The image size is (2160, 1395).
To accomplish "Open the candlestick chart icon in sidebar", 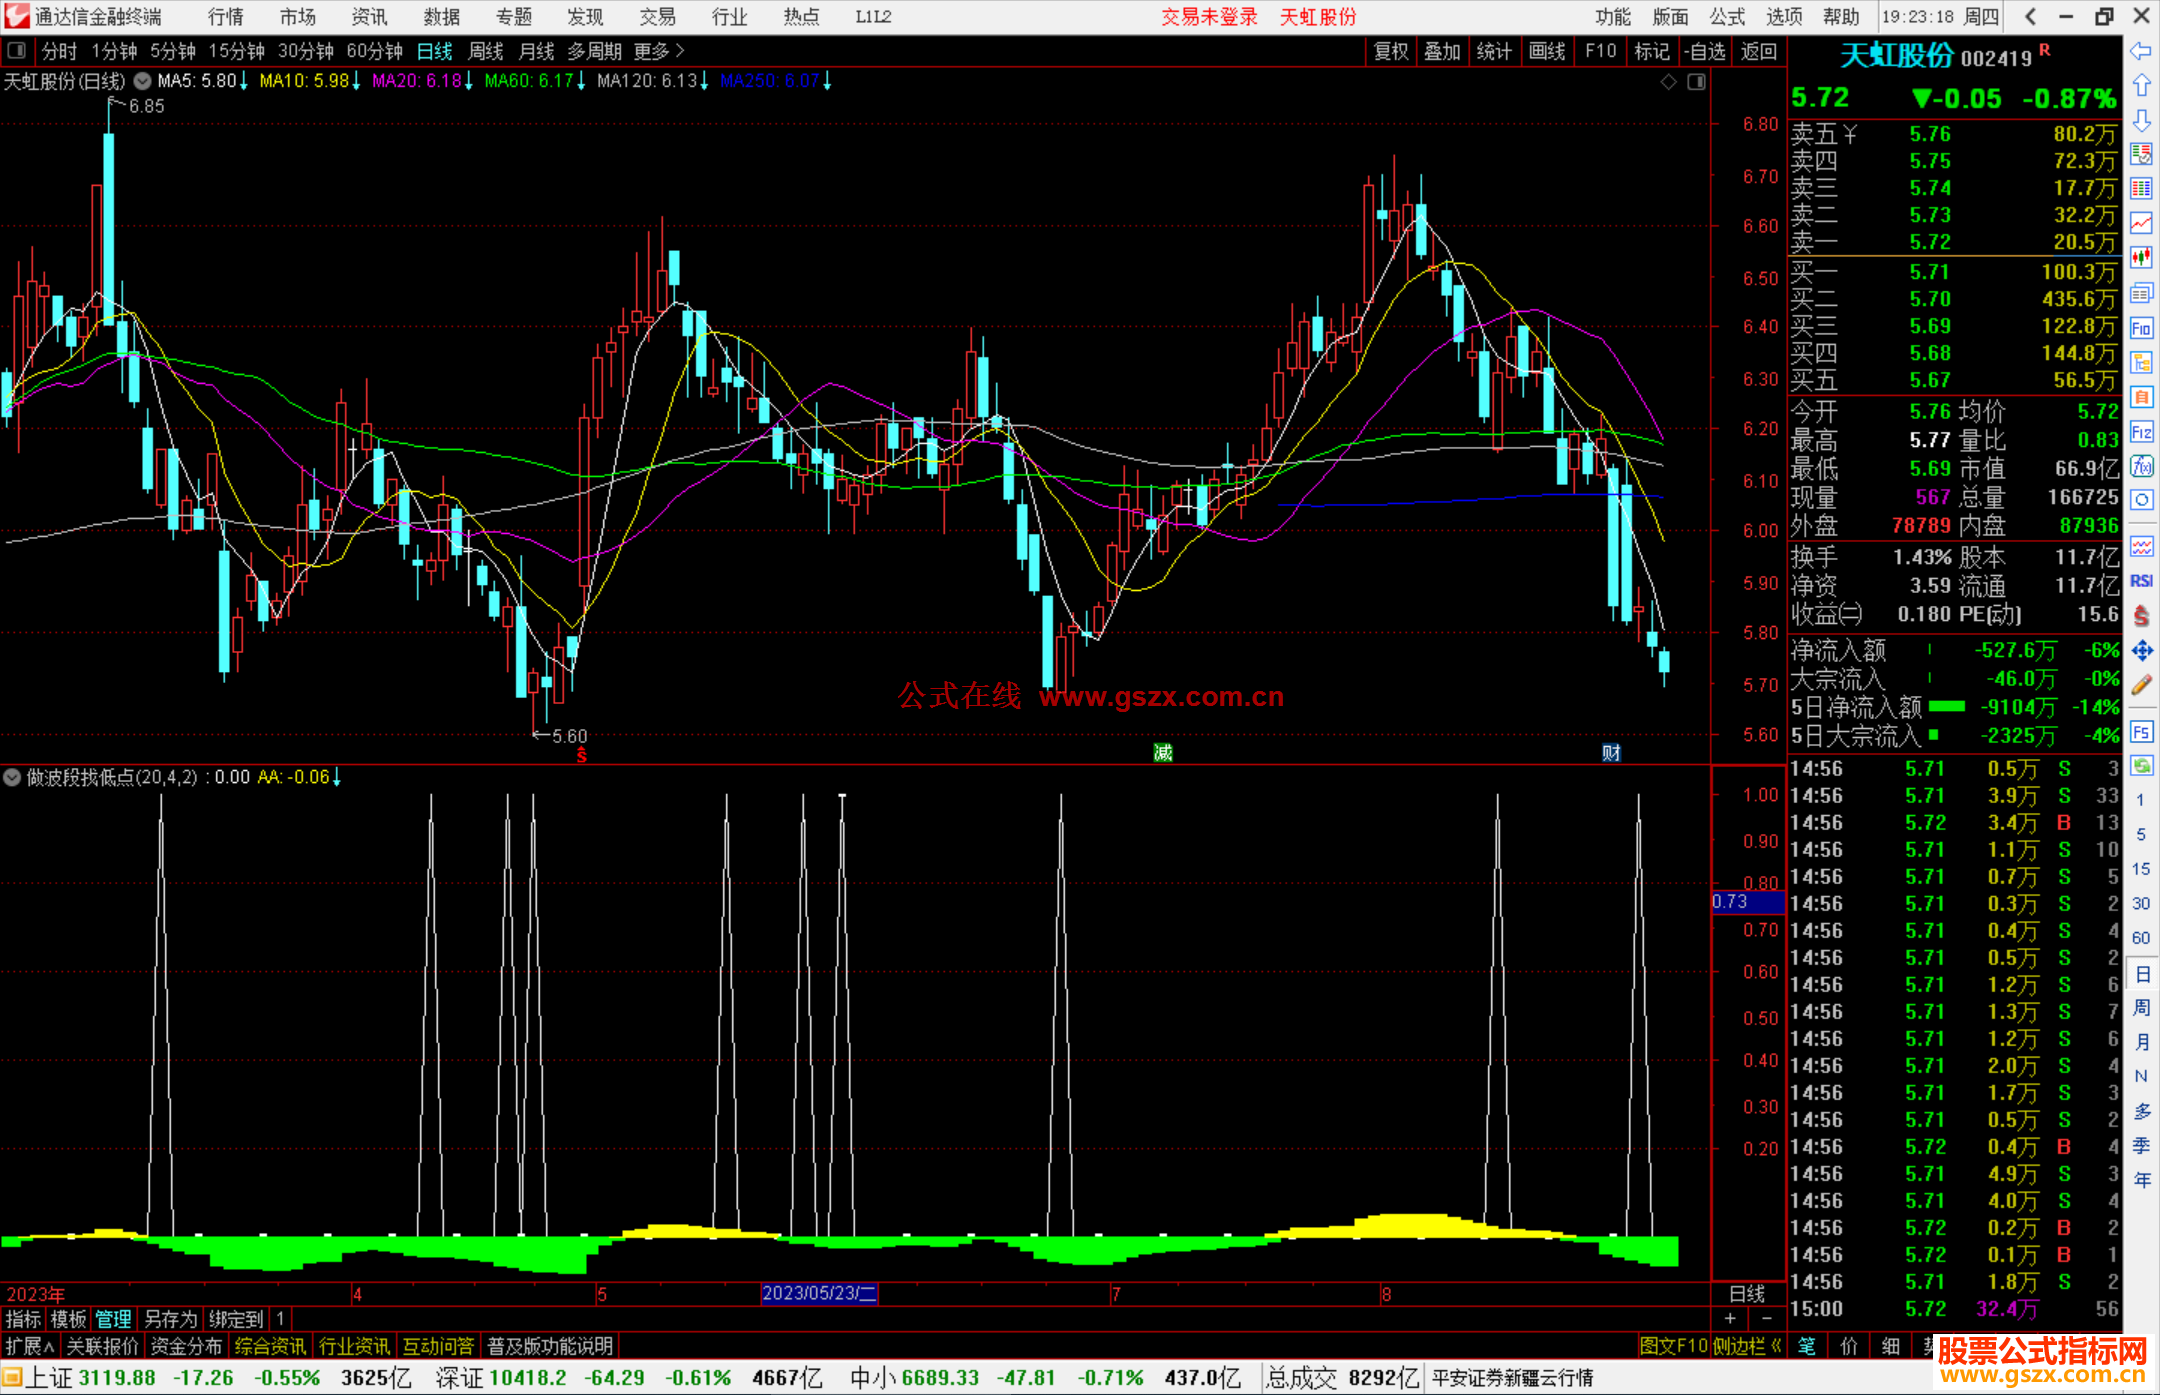I will (2141, 257).
